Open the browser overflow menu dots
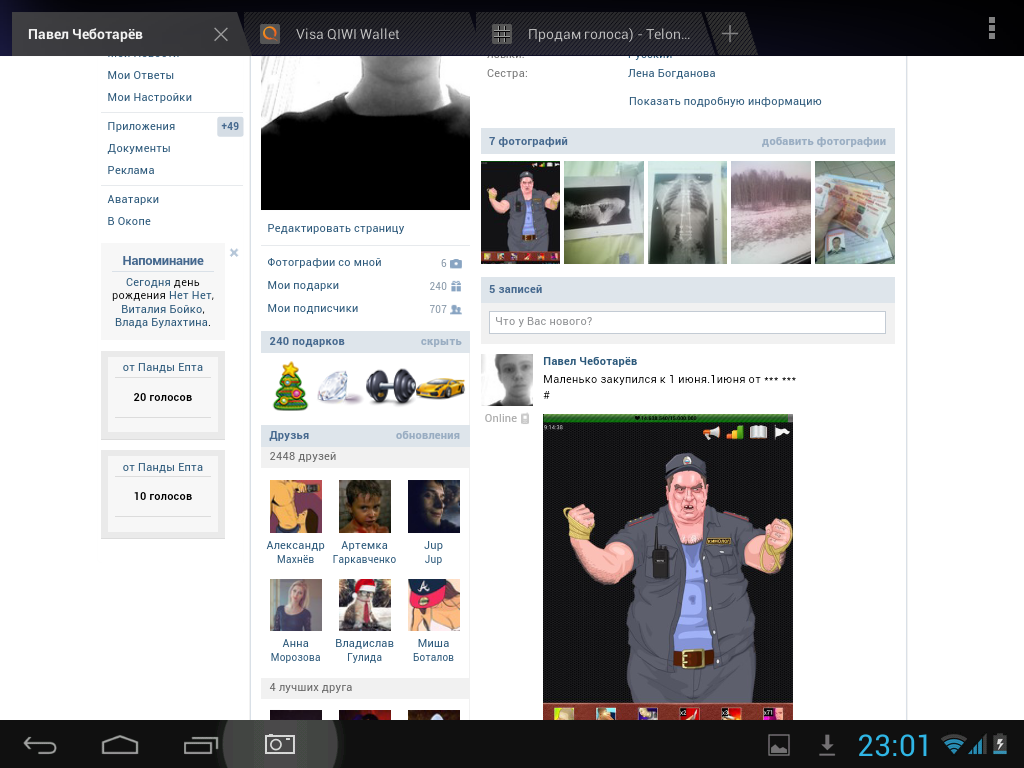This screenshot has width=1024, height=768. pyautogui.click(x=991, y=29)
